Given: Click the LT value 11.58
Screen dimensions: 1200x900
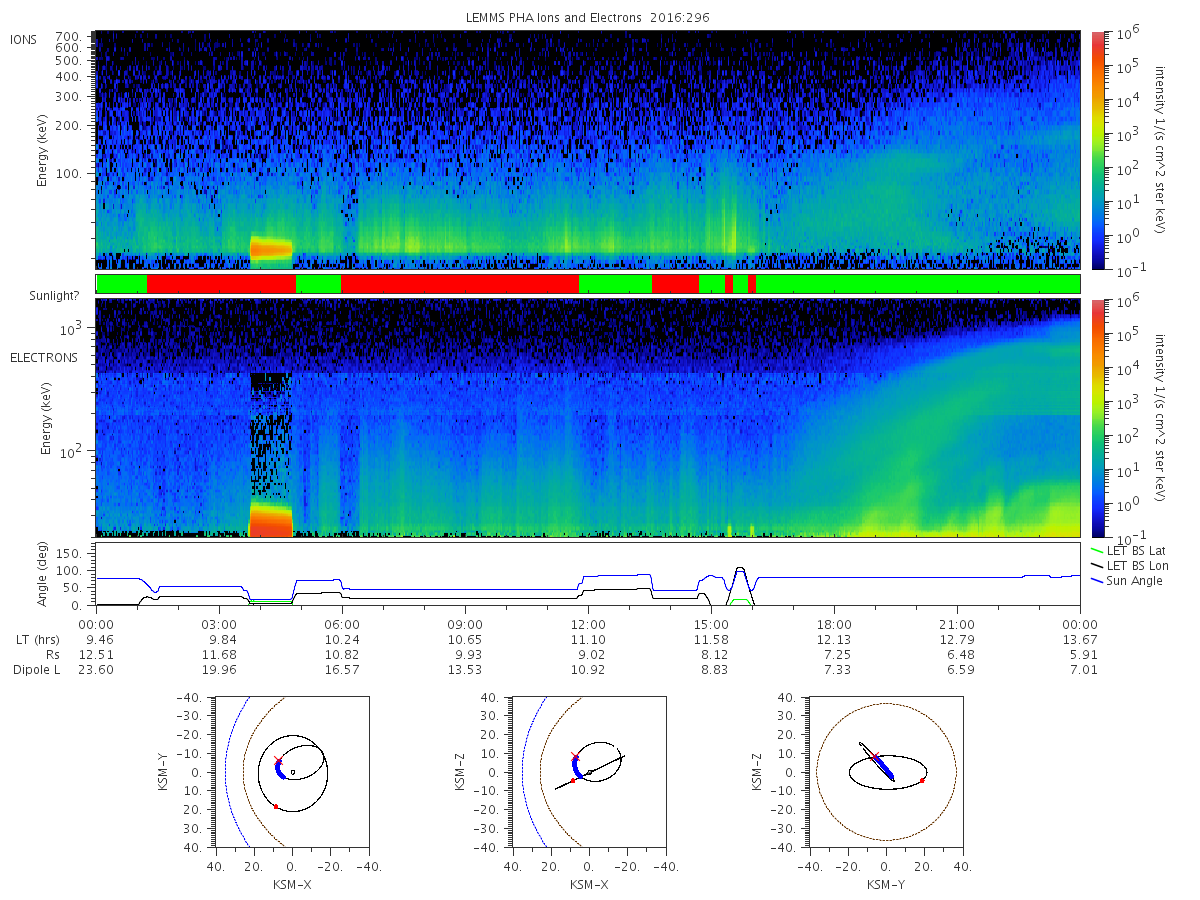Looking at the screenshot, I should pyautogui.click(x=711, y=639).
